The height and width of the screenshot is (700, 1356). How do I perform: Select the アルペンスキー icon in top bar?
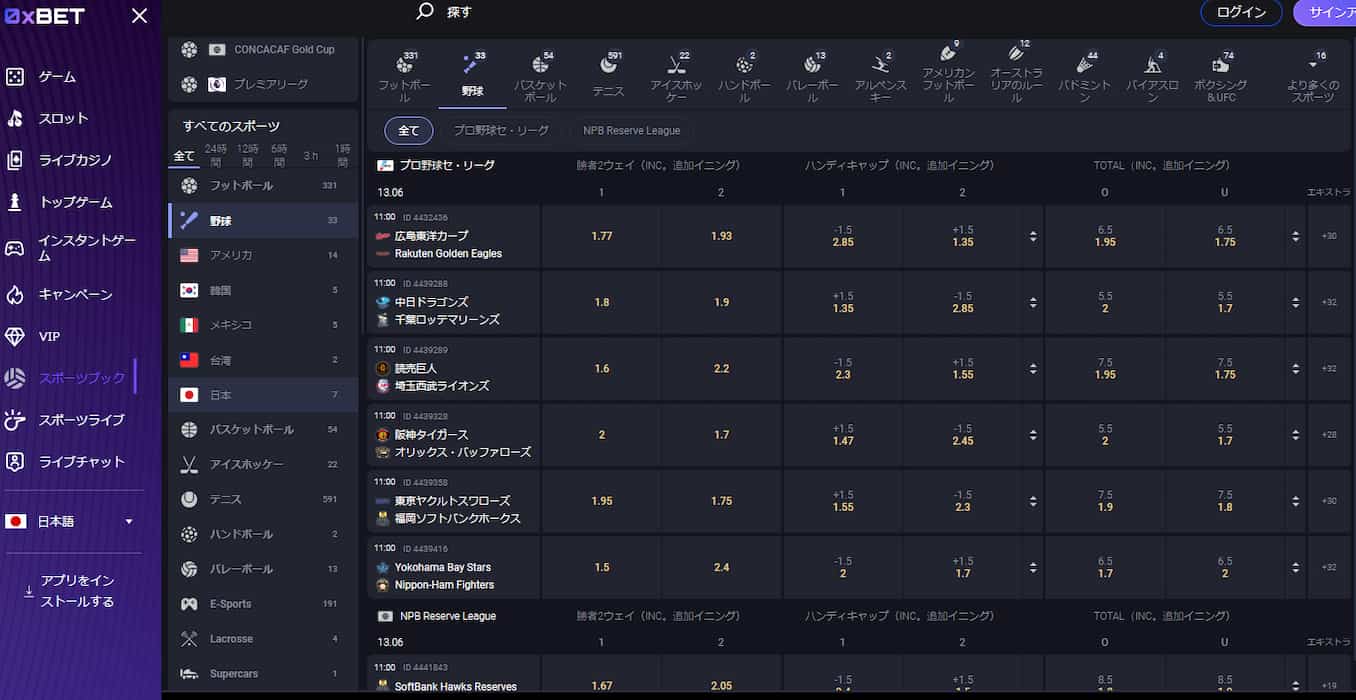tap(880, 66)
